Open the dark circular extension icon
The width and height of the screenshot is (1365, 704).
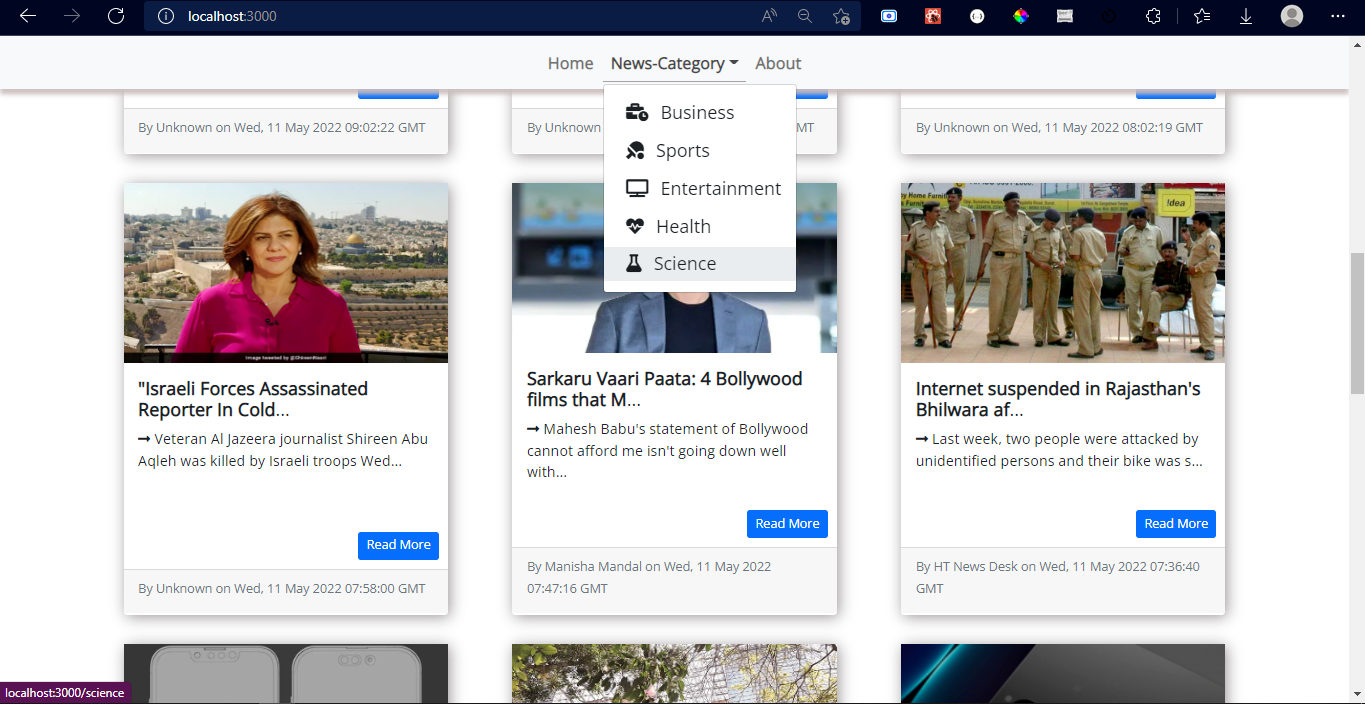coord(1109,16)
